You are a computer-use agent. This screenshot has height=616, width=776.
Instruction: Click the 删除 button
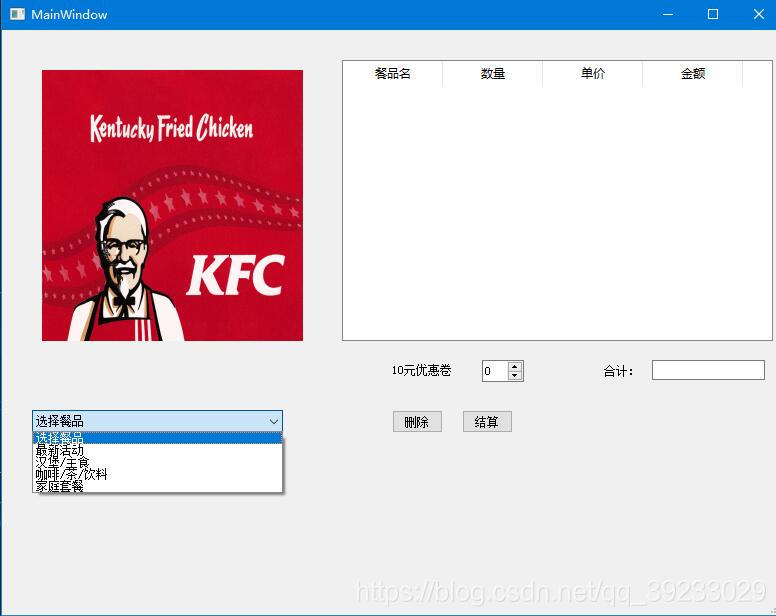pos(417,422)
